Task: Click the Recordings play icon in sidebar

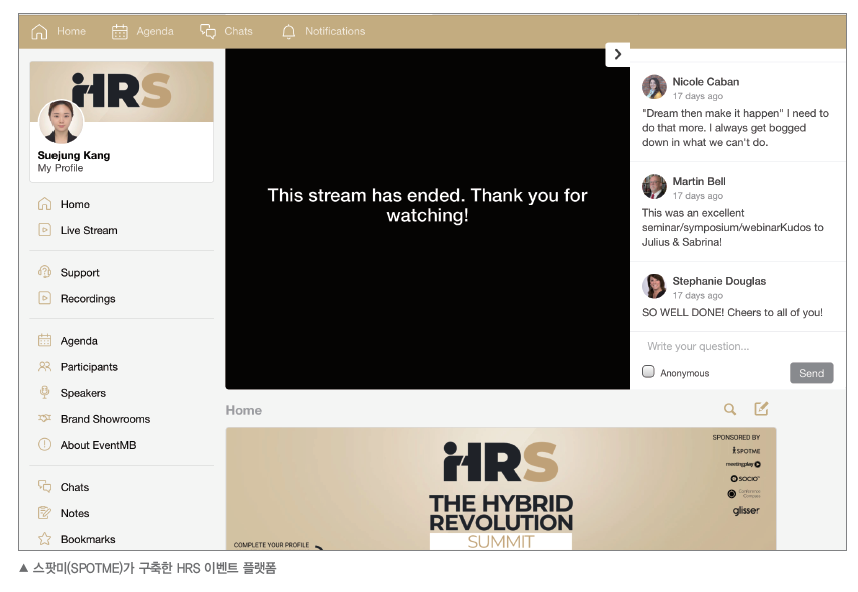Action: click(x=44, y=298)
